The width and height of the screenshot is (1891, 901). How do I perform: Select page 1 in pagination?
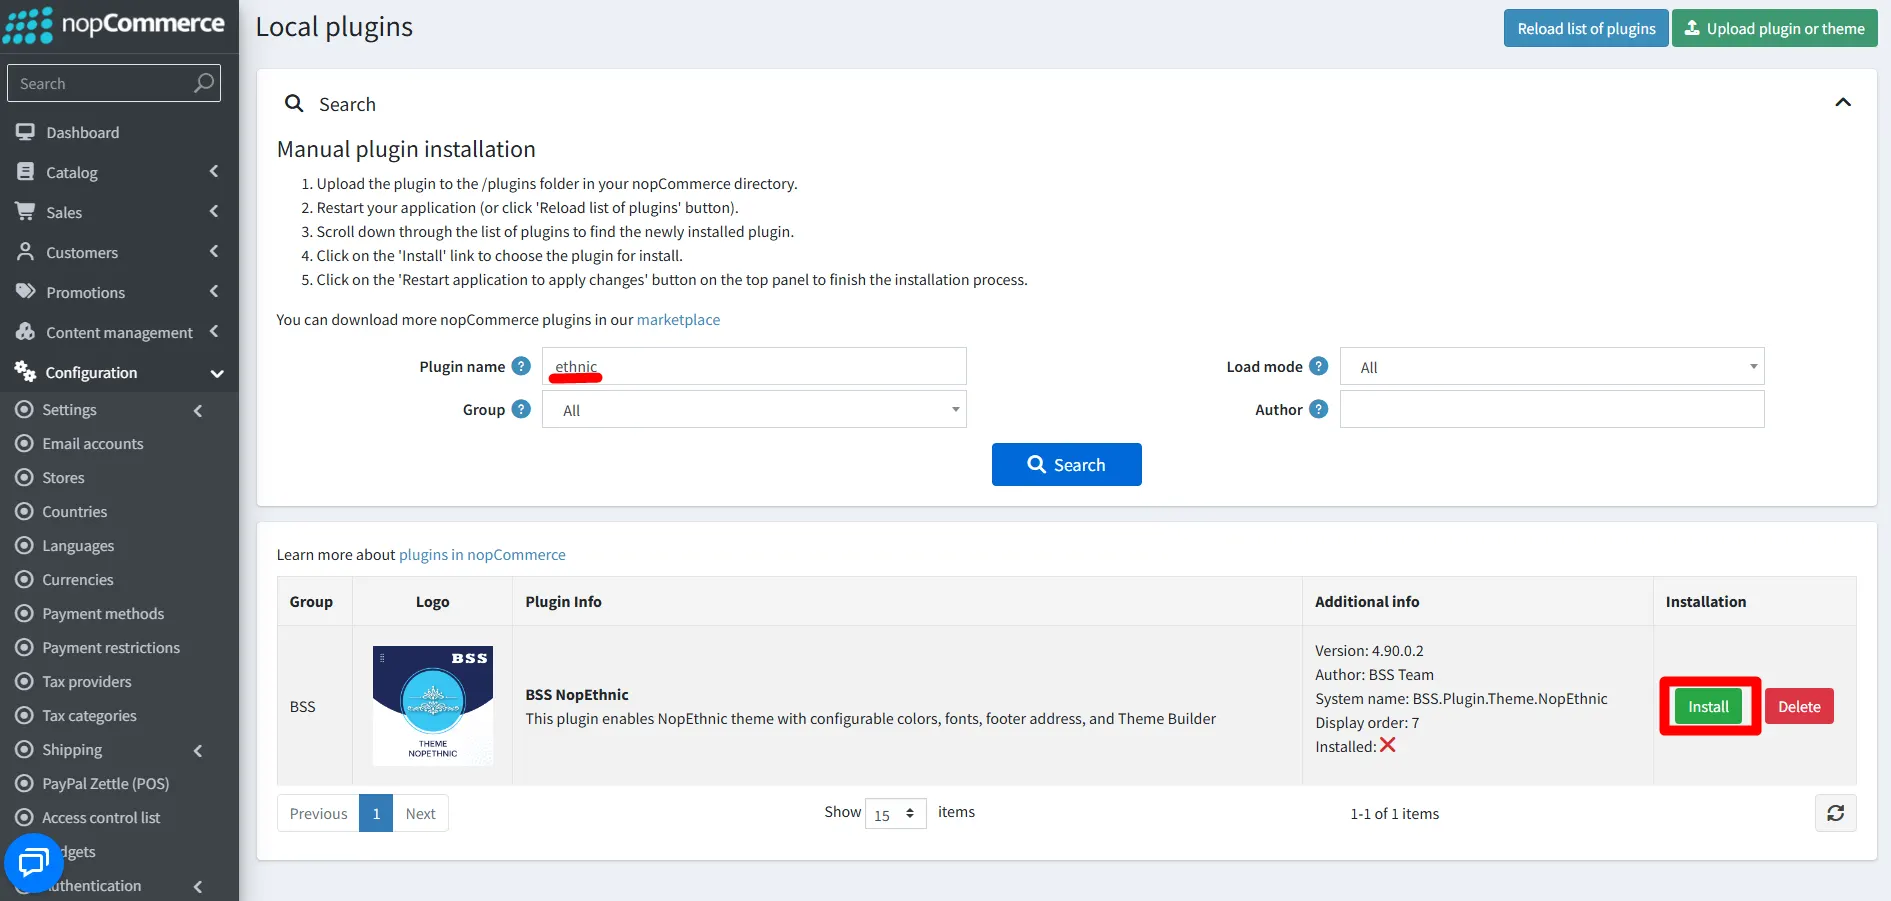(x=376, y=813)
